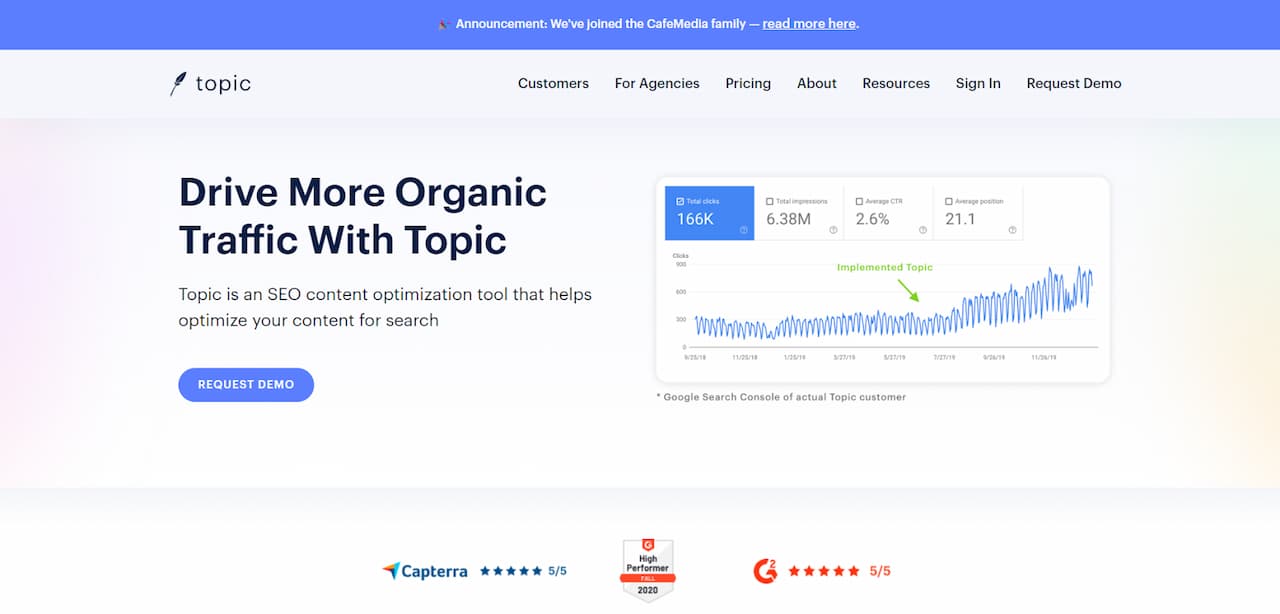Check the Average CTR checkbox
1280x614 pixels.
point(859,201)
